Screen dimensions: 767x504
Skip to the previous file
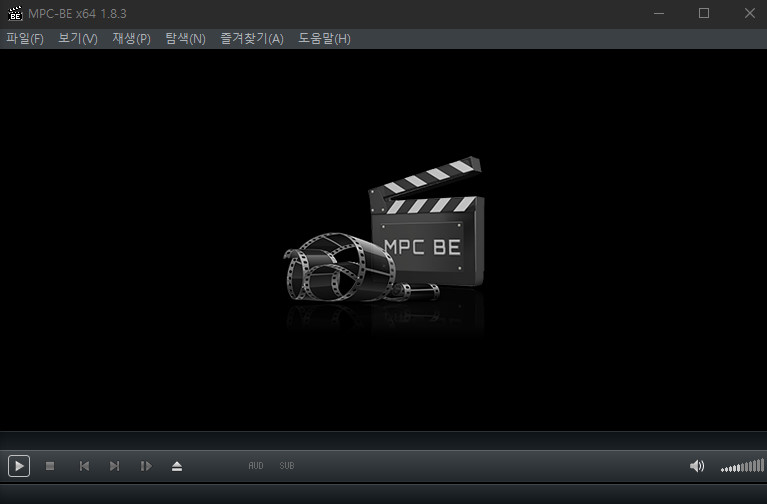point(84,466)
